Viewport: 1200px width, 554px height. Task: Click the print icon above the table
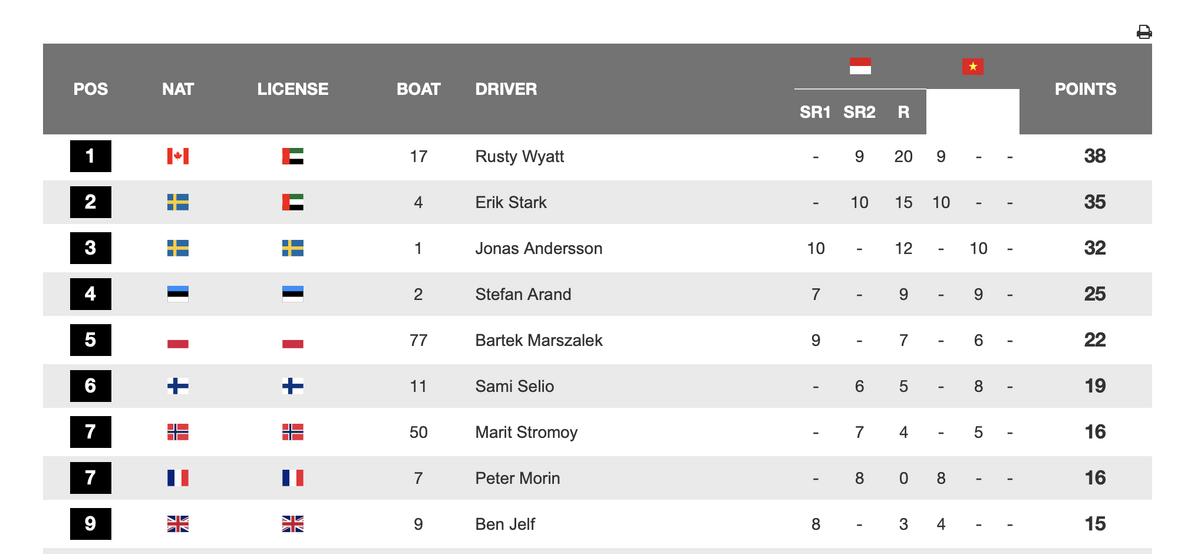tap(1144, 32)
